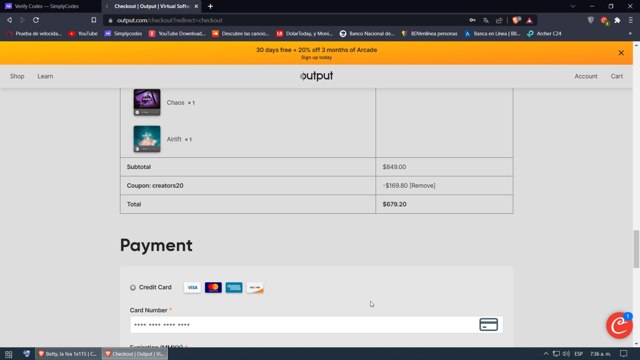
Task: Open the taskbar shield app icon
Action: [27, 353]
